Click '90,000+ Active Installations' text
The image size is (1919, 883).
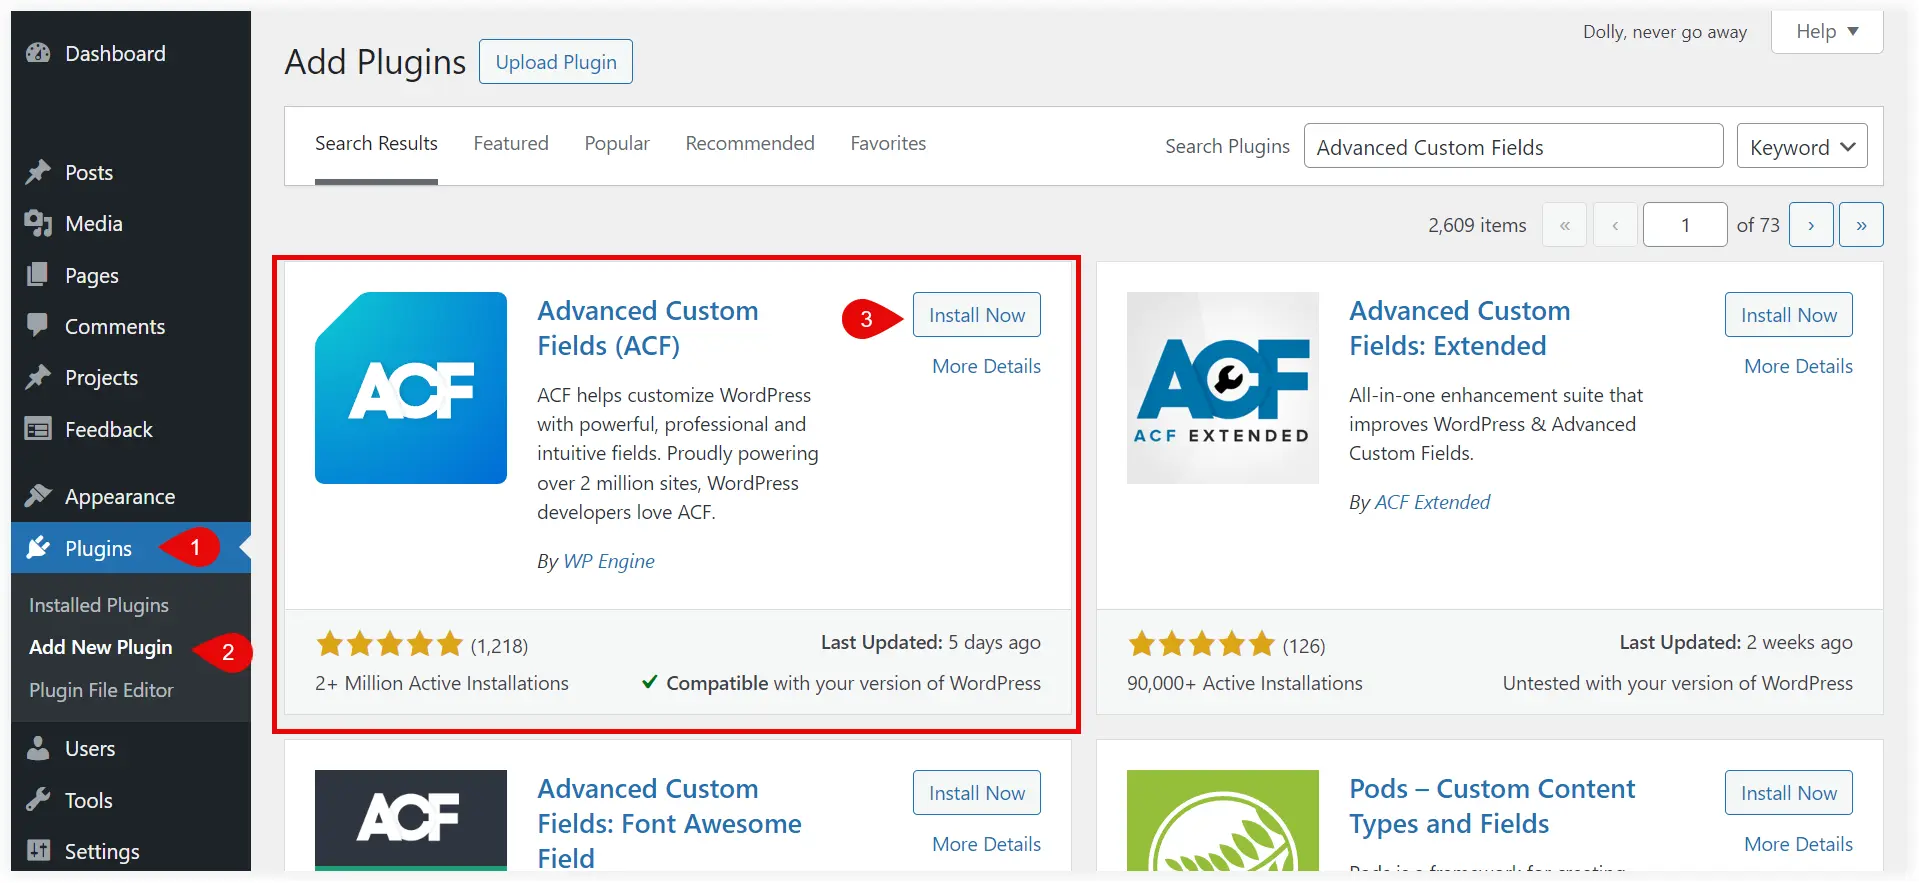tap(1245, 683)
